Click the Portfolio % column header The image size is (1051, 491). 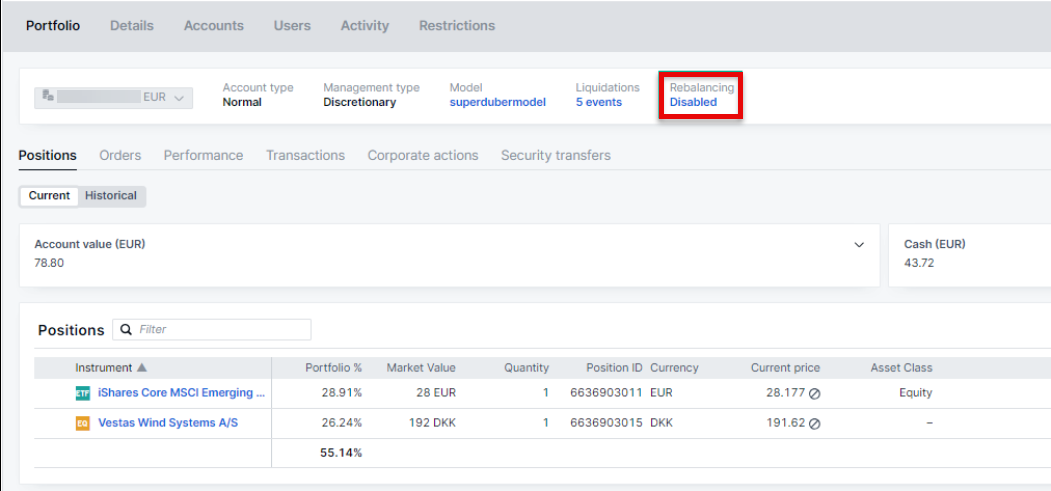[333, 368]
